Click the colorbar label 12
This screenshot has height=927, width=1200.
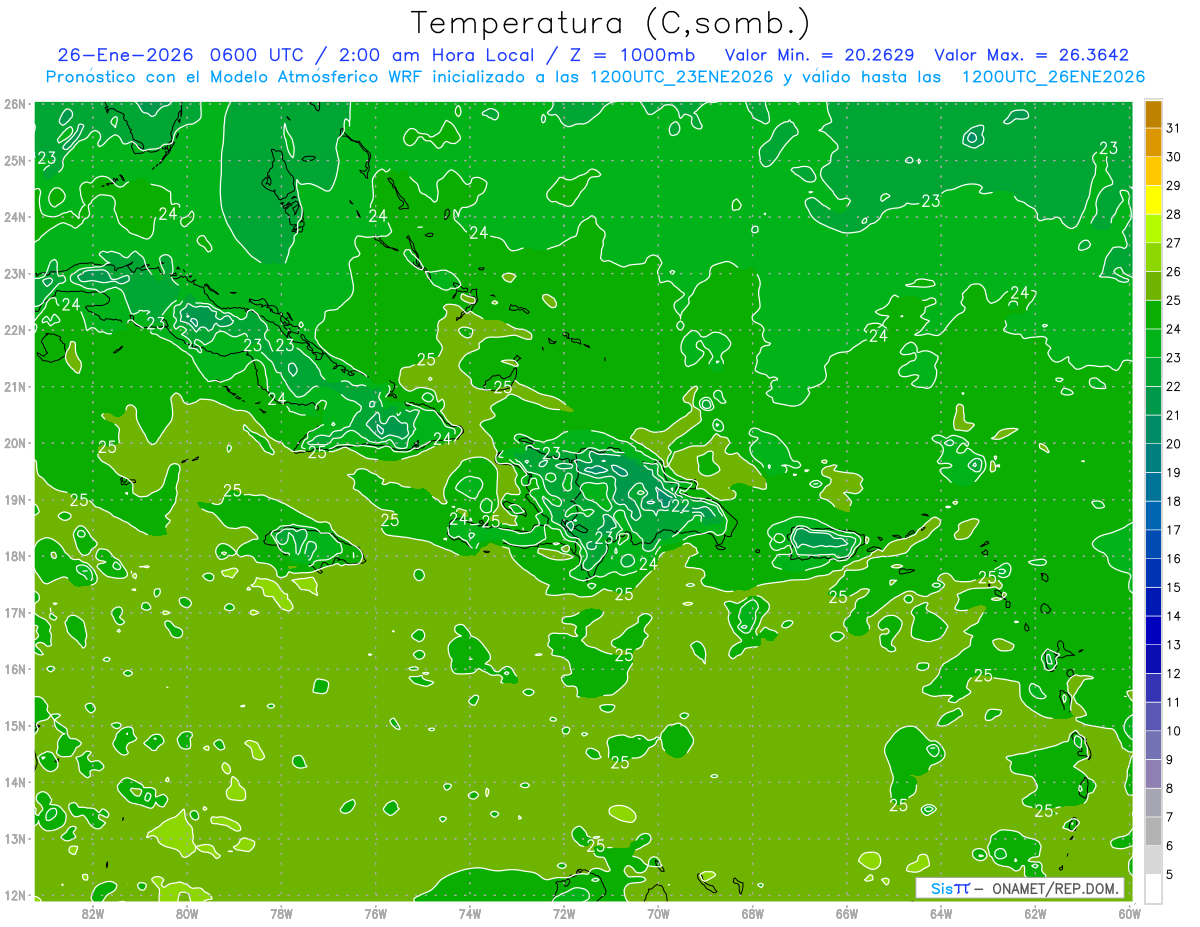click(1173, 673)
